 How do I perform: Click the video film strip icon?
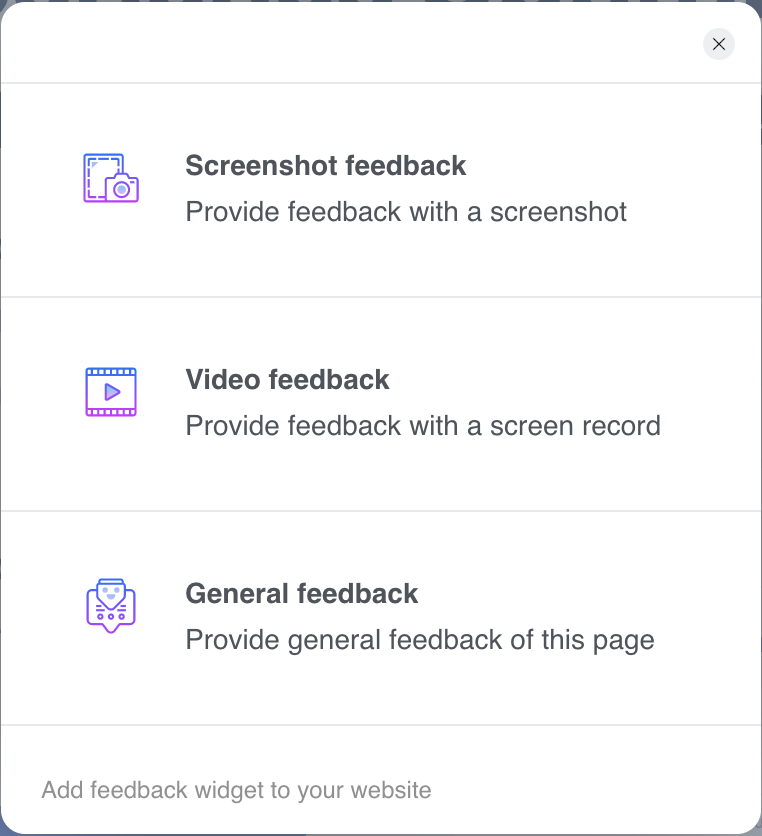coord(111,392)
